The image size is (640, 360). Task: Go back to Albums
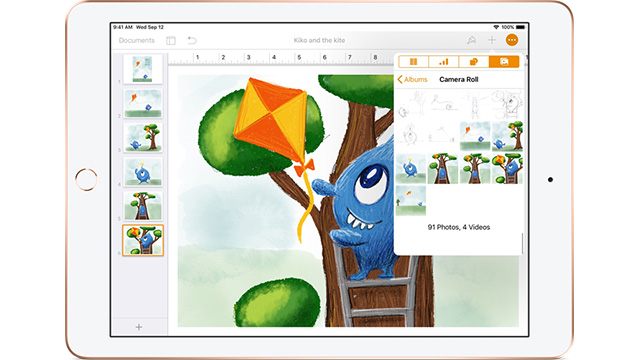tap(412, 79)
